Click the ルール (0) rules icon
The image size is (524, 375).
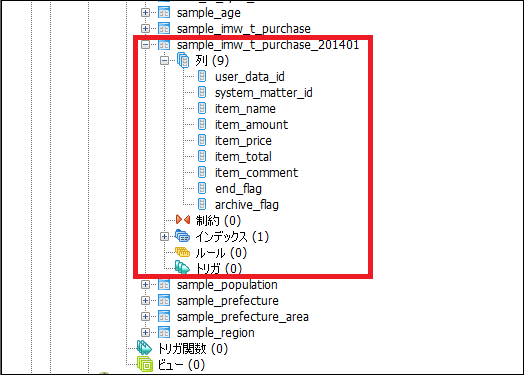pyautogui.click(x=182, y=252)
